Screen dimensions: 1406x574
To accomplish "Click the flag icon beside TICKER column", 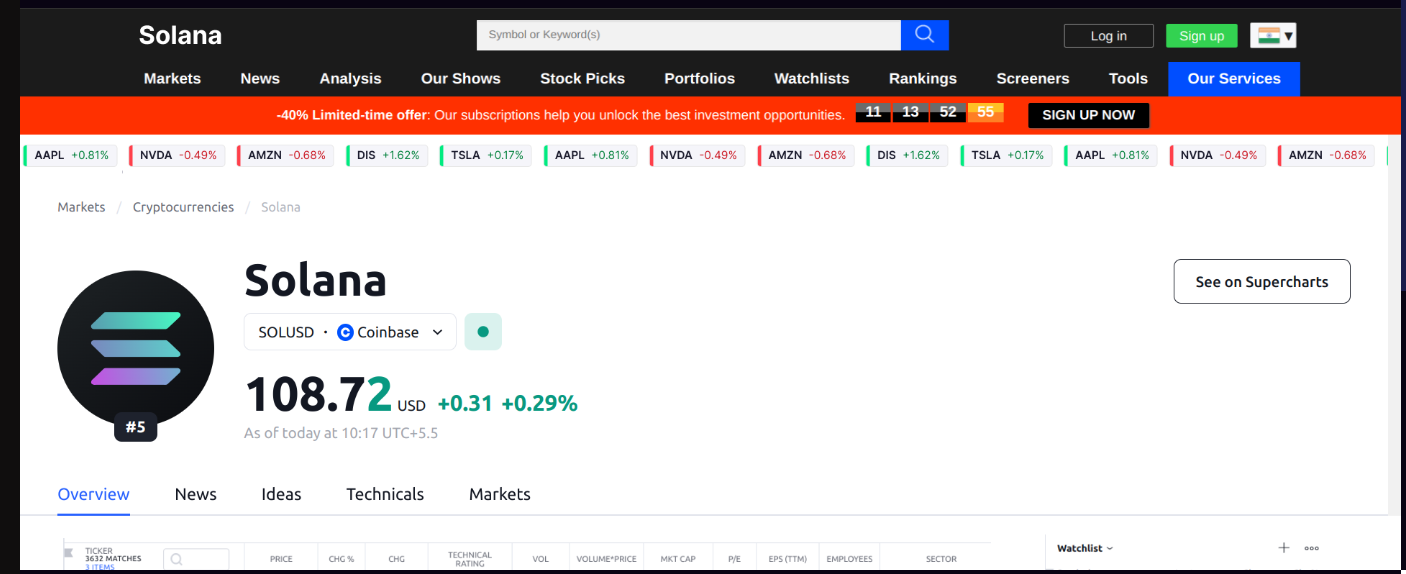I will pos(69,552).
